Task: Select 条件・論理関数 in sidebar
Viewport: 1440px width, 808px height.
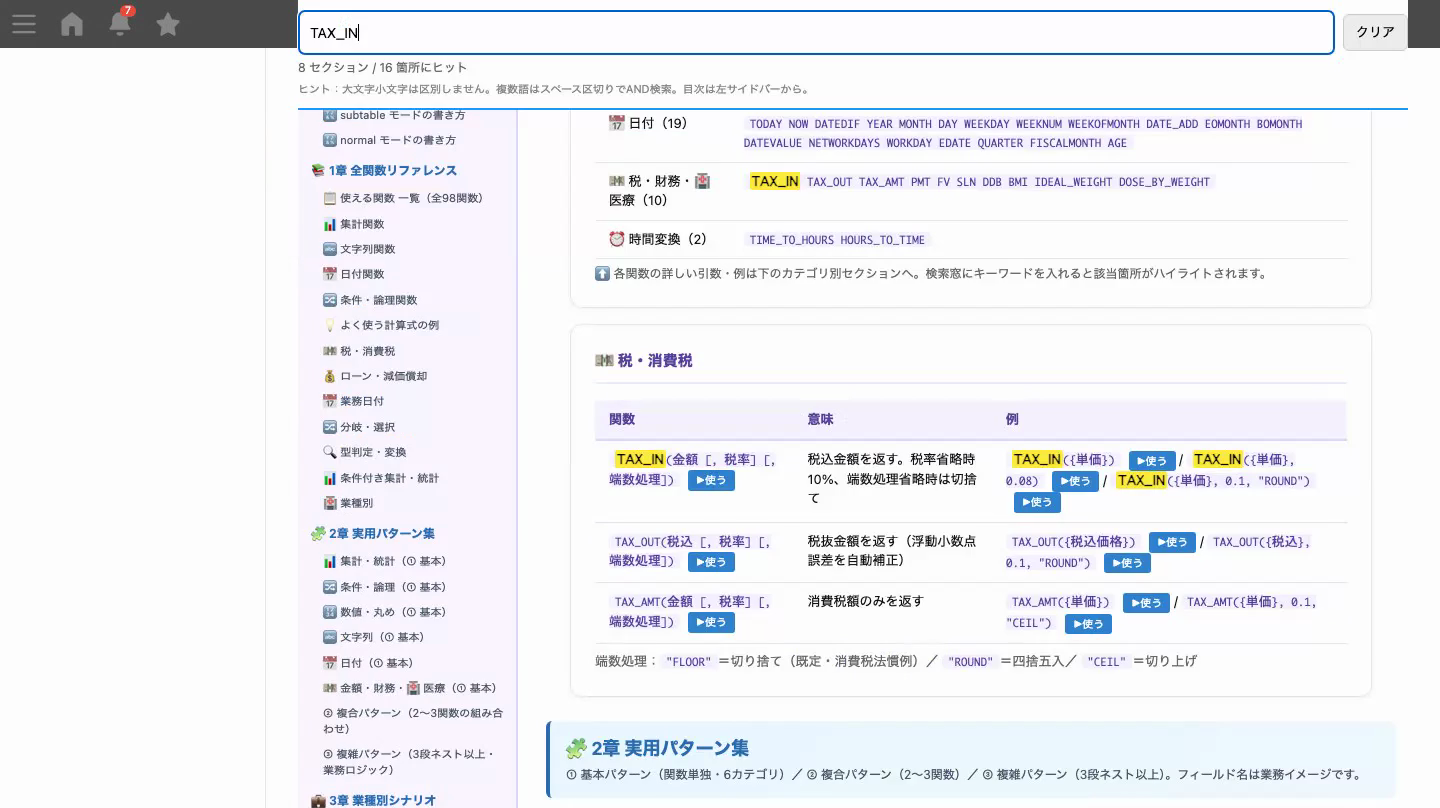Action: point(370,300)
